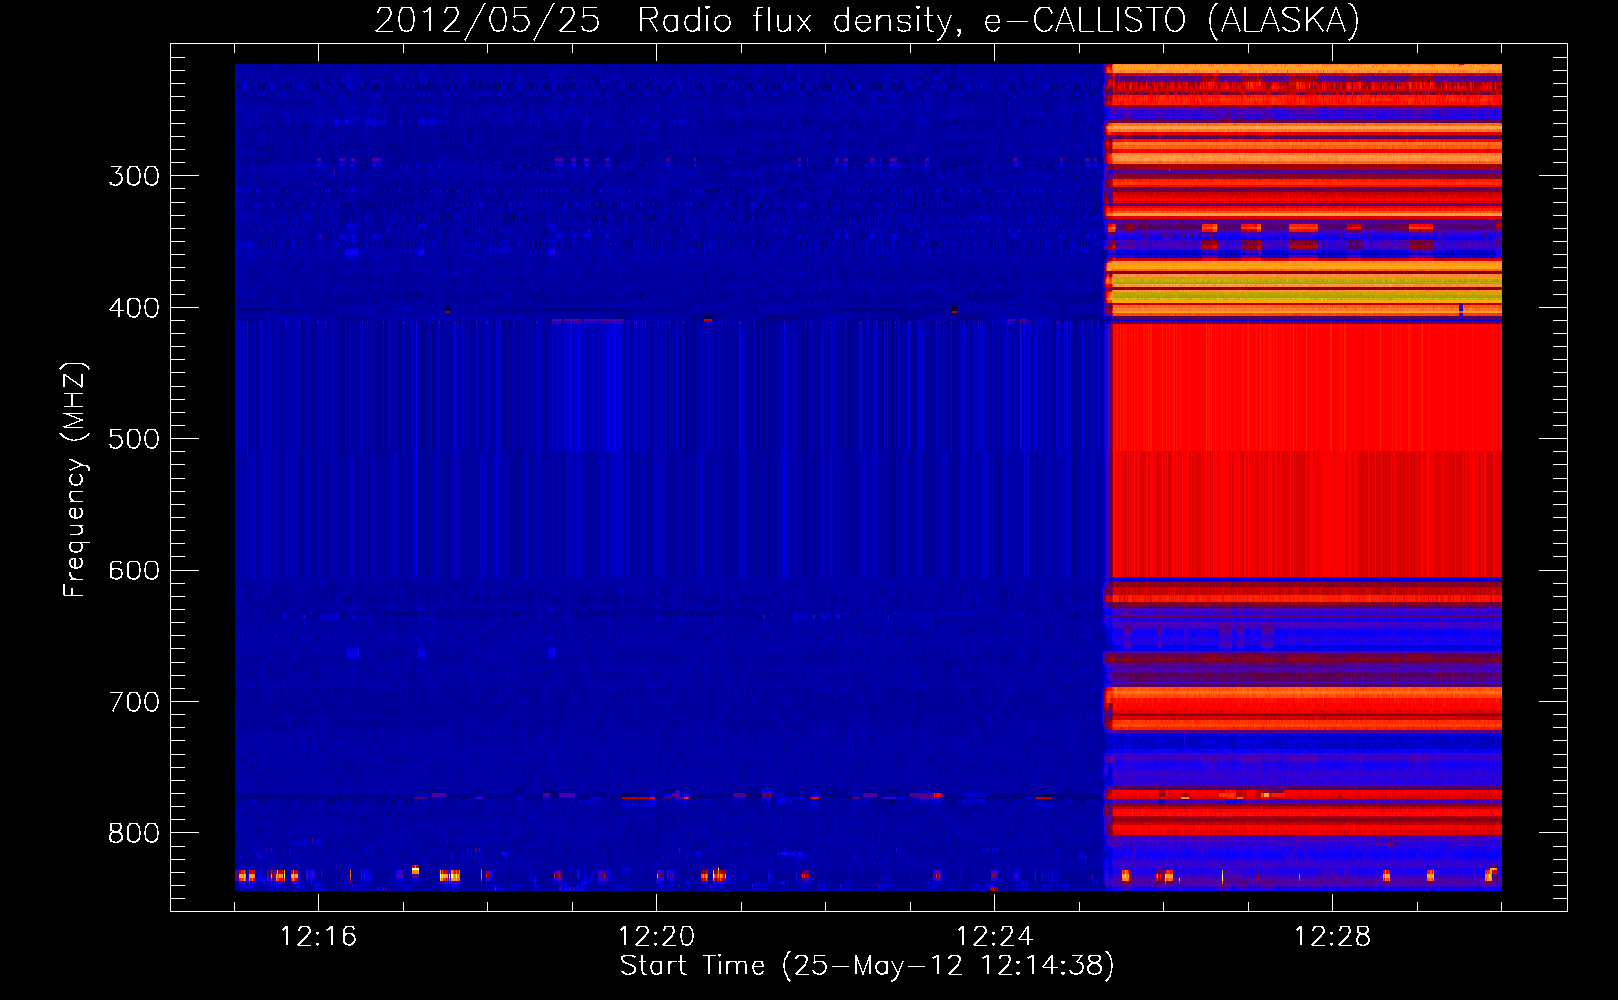Click the 12:20 time tick label

click(x=656, y=937)
